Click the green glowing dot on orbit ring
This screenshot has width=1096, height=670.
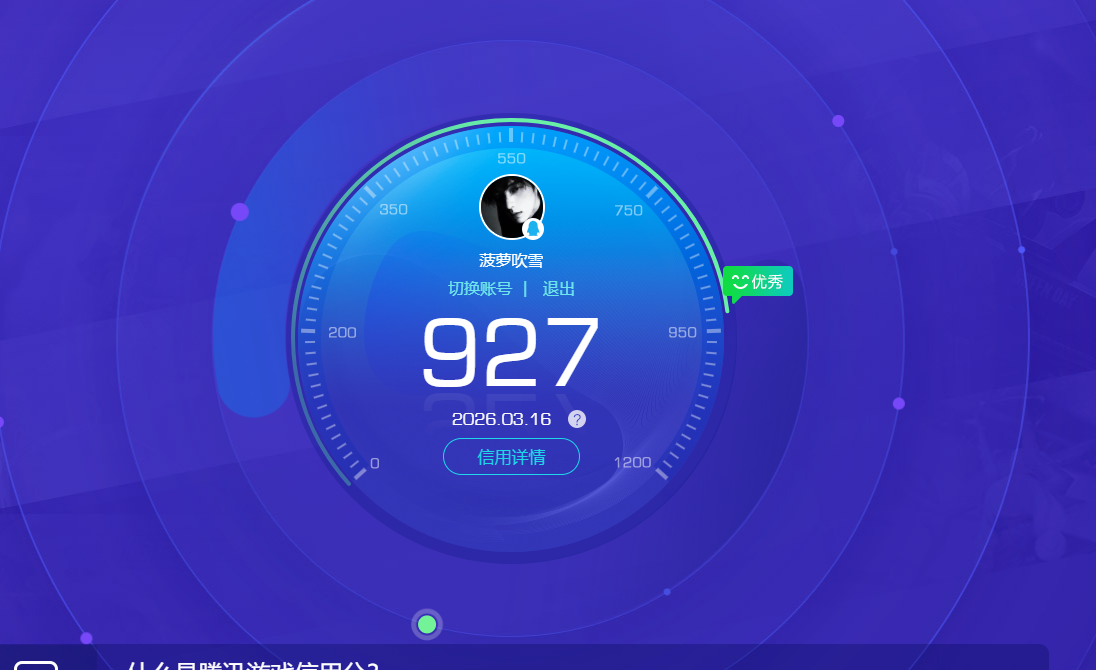[427, 625]
